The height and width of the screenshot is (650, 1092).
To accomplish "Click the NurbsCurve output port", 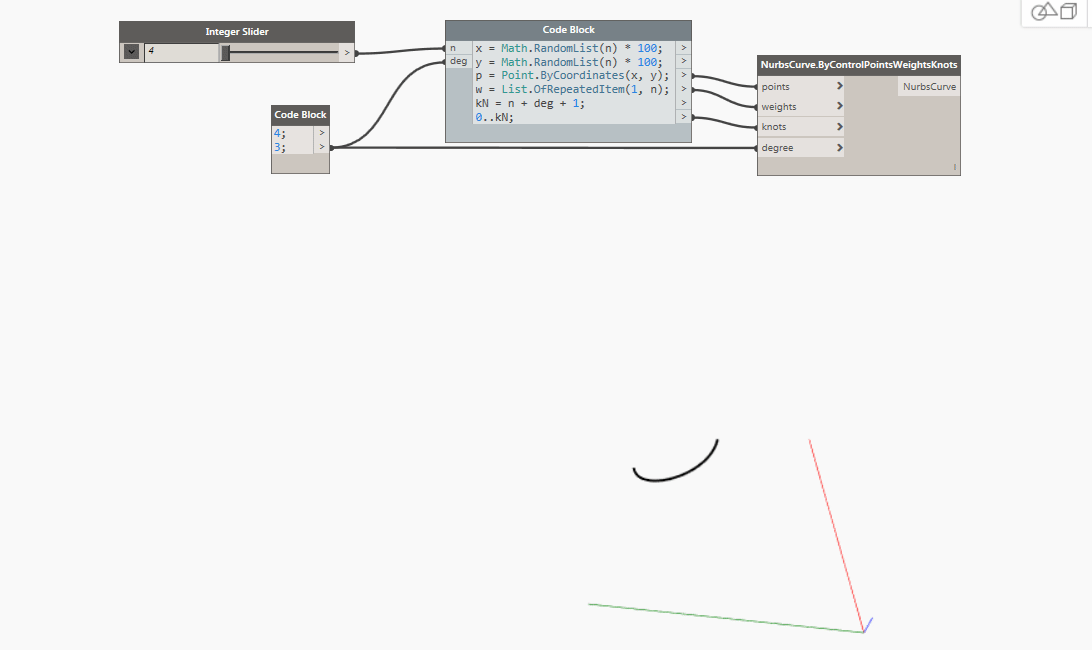I will (929, 86).
